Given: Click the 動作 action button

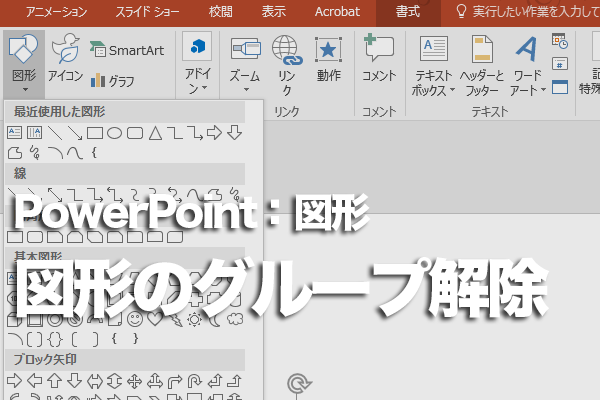Looking at the screenshot, I should [328, 59].
